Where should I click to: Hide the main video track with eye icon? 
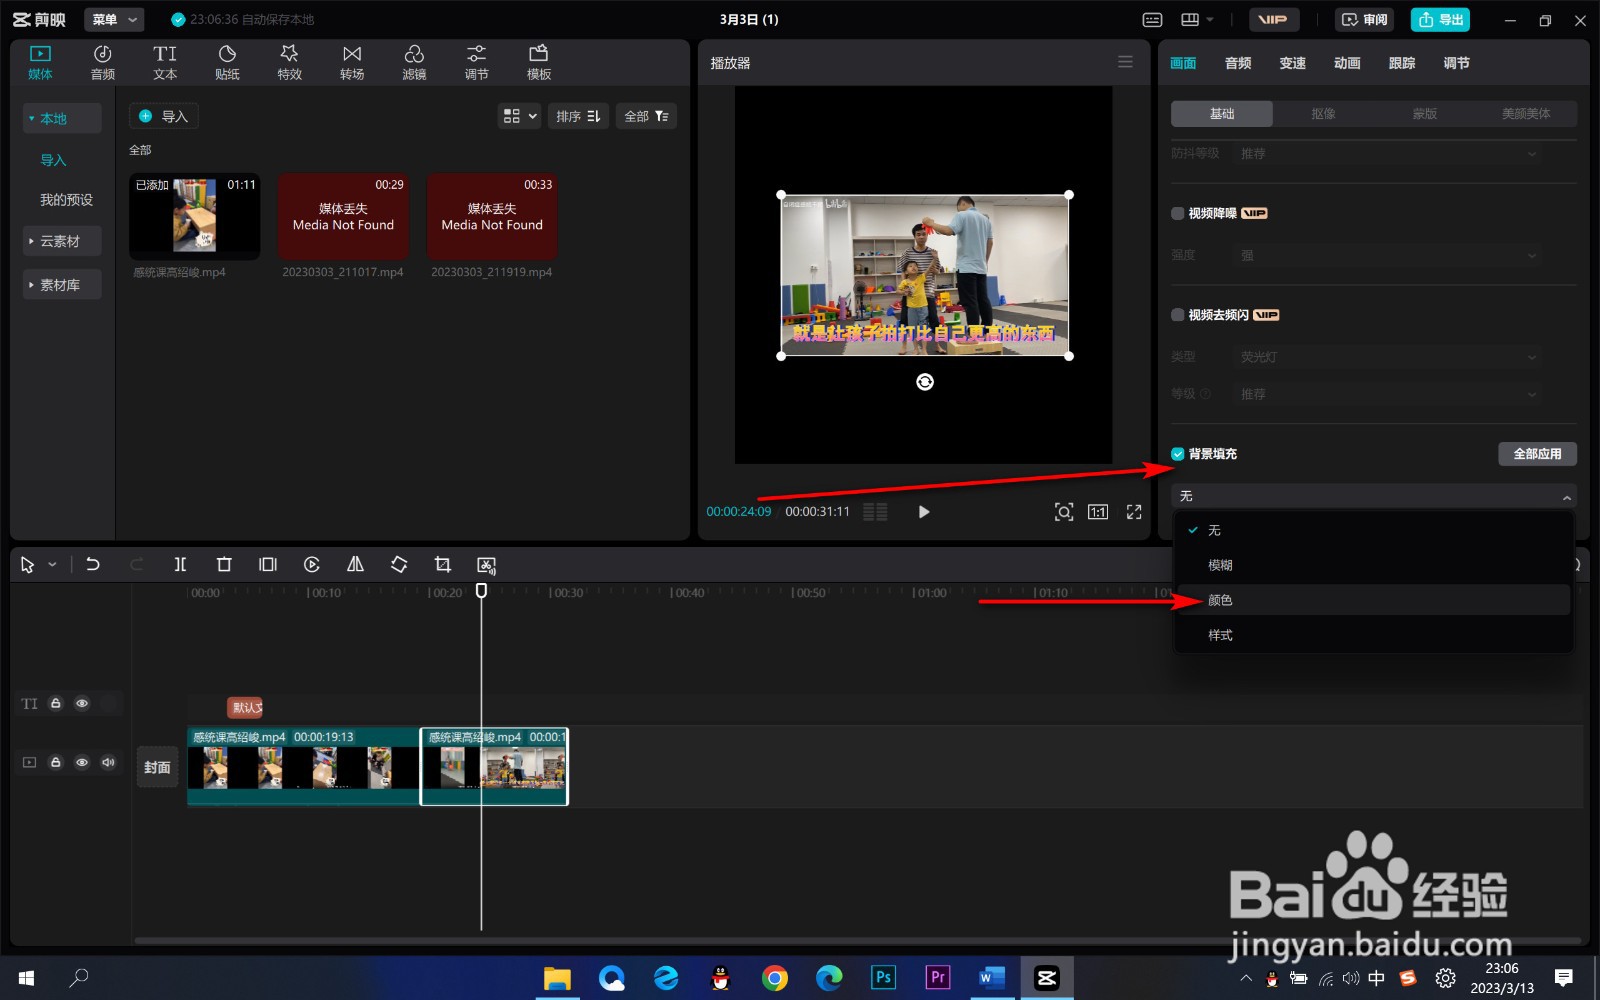[x=82, y=762]
